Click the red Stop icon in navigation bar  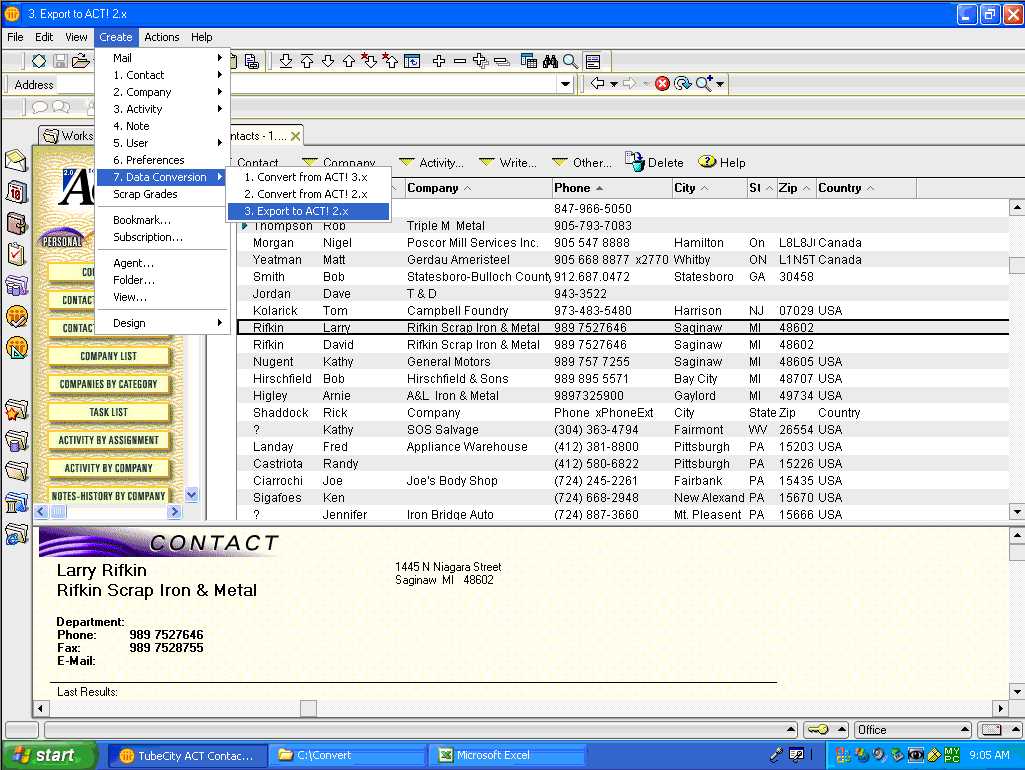pyautogui.click(x=662, y=84)
